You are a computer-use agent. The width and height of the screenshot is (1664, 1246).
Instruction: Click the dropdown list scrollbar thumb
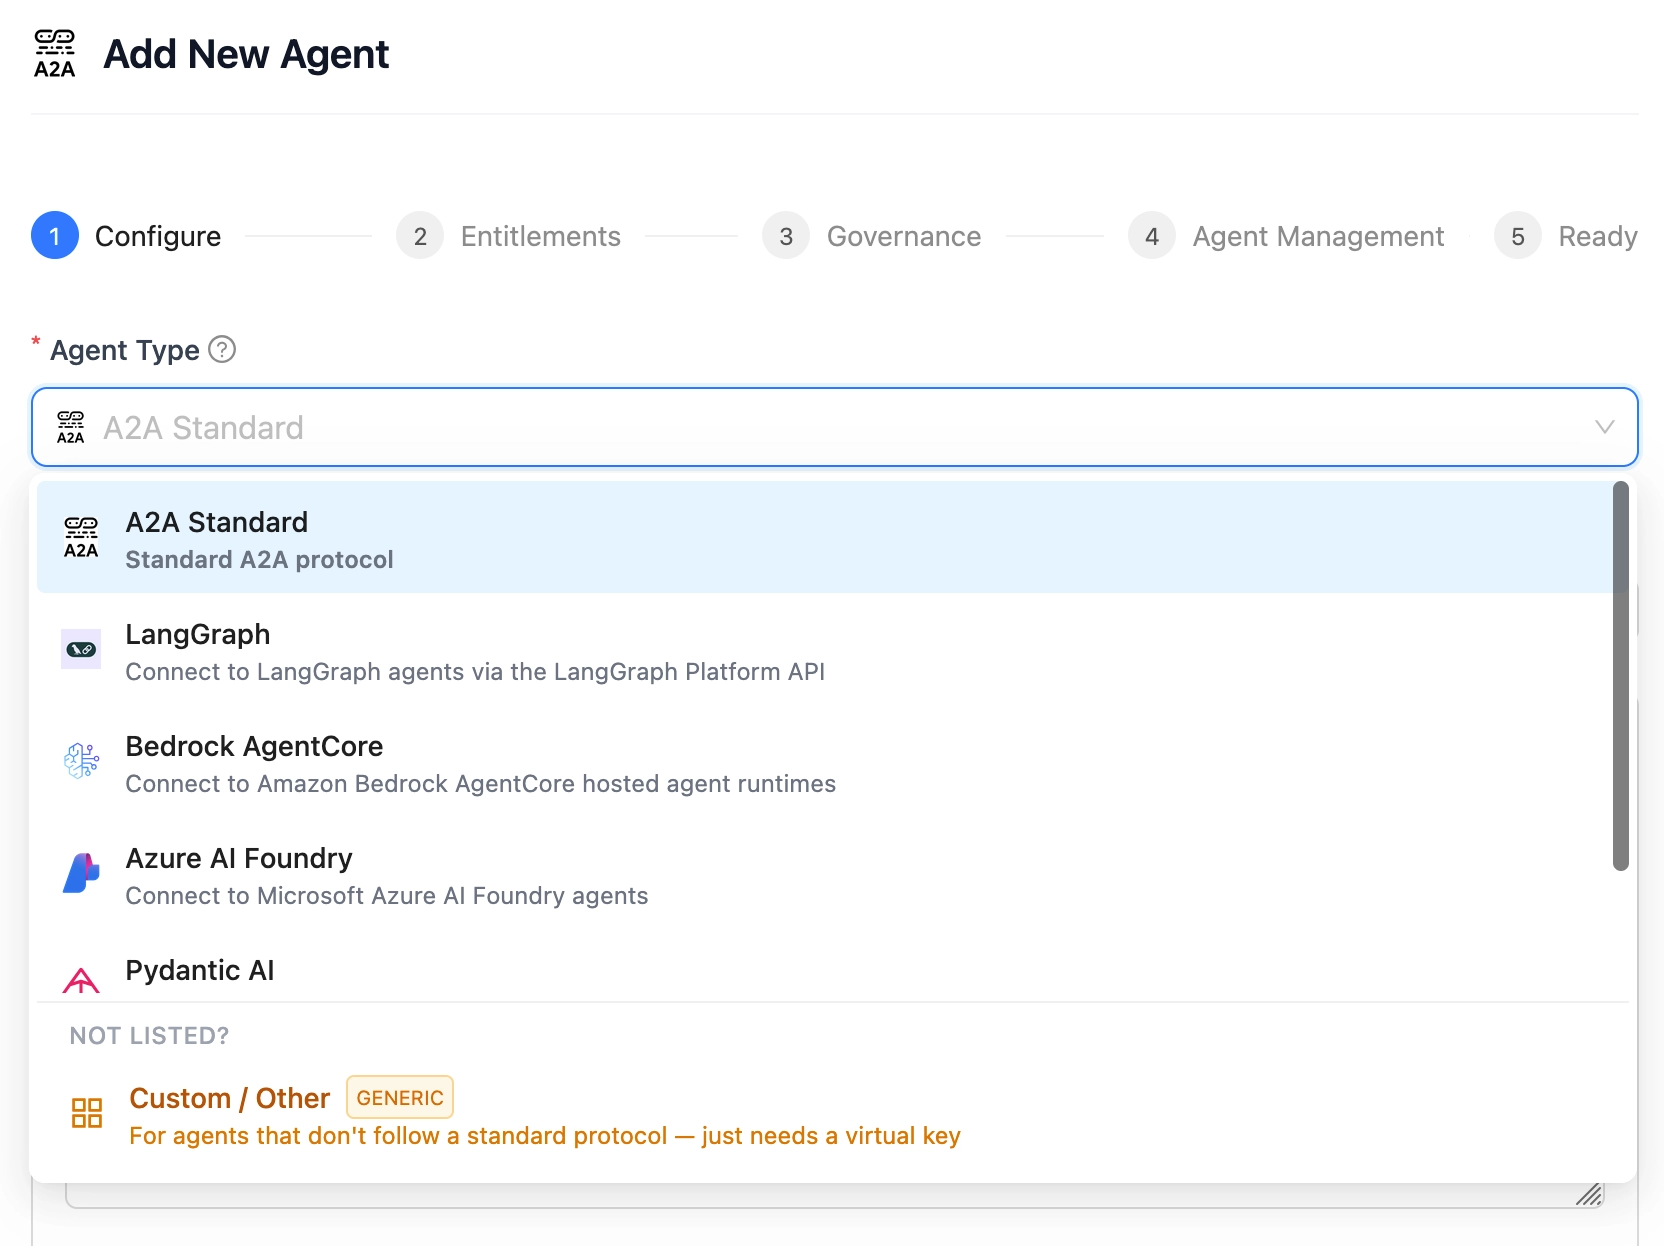[x=1621, y=676]
